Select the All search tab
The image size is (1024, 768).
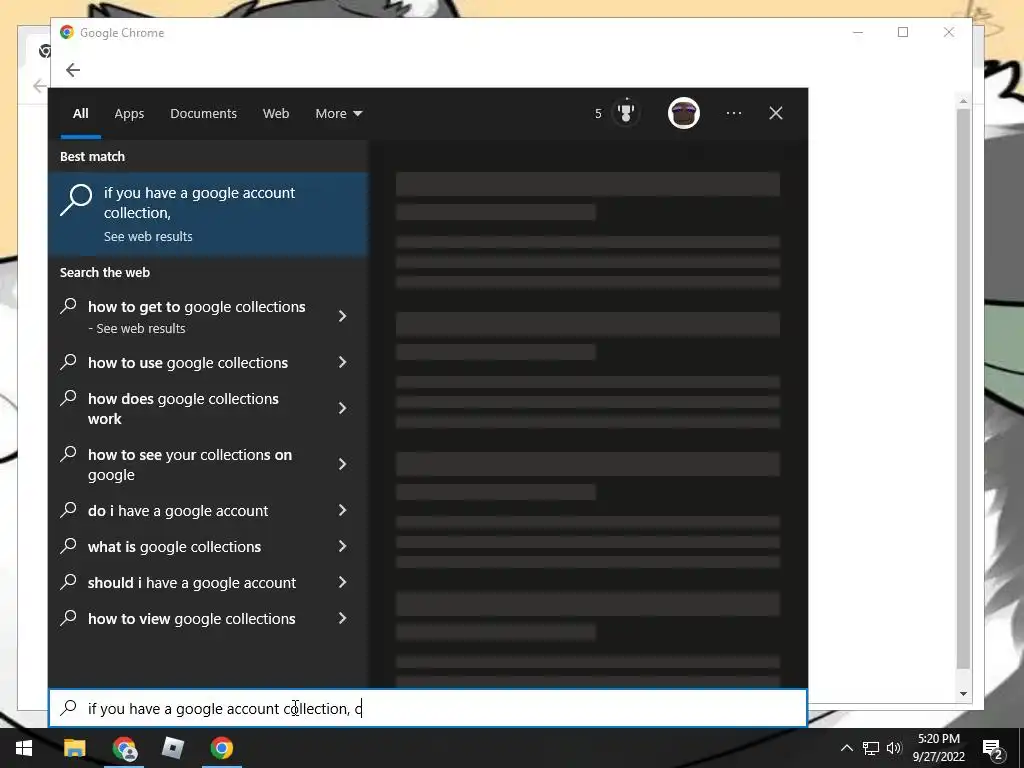80,114
